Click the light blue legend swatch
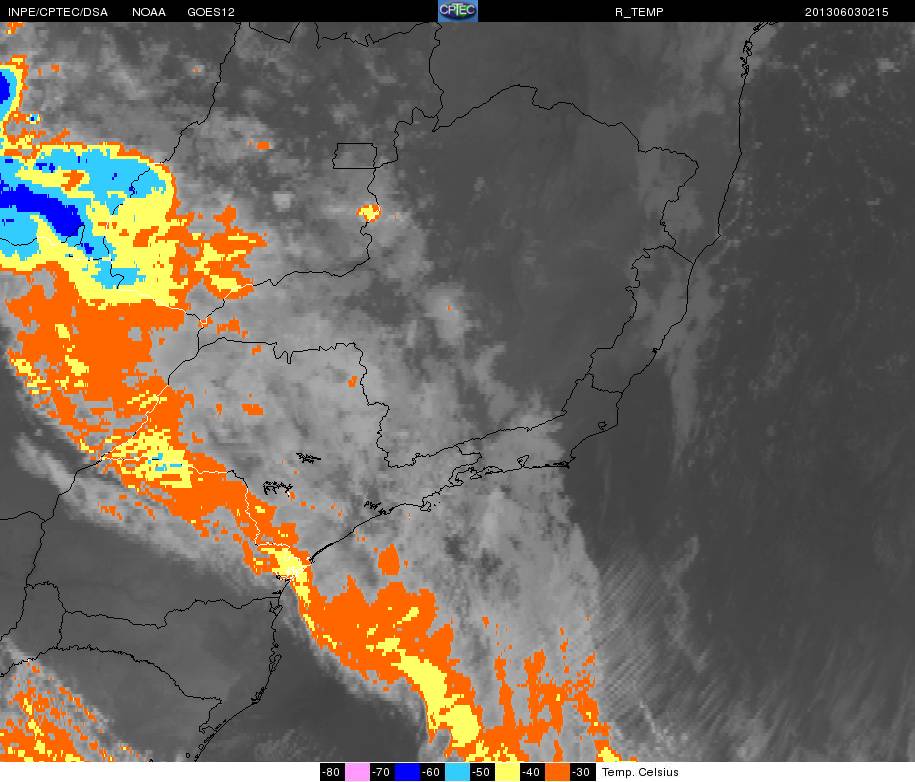 (x=457, y=772)
